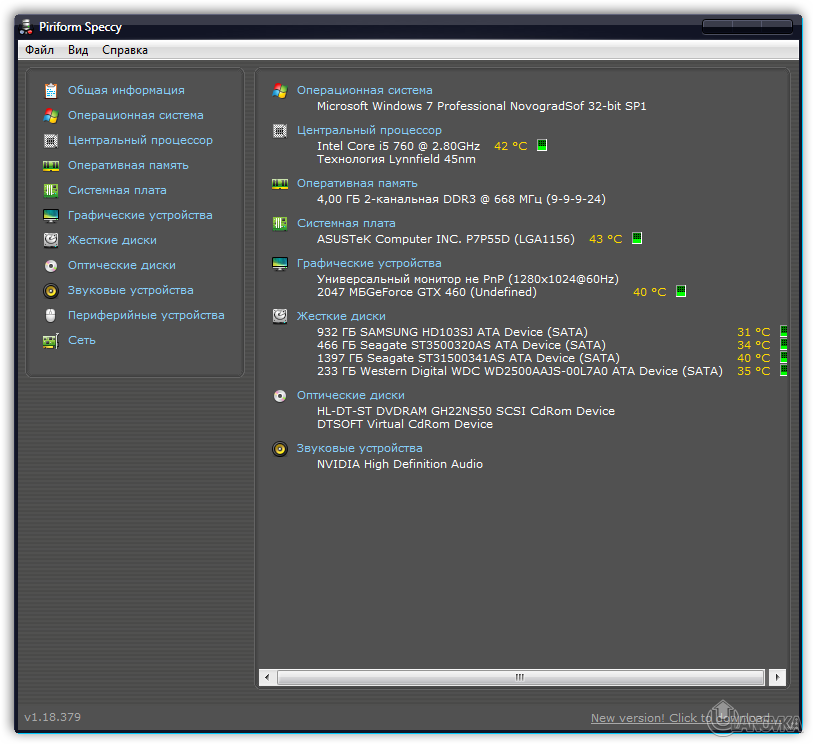This screenshot has width=814, height=745.
Task: Click the horizontal scrollbar right arrow
Action: tap(777, 677)
